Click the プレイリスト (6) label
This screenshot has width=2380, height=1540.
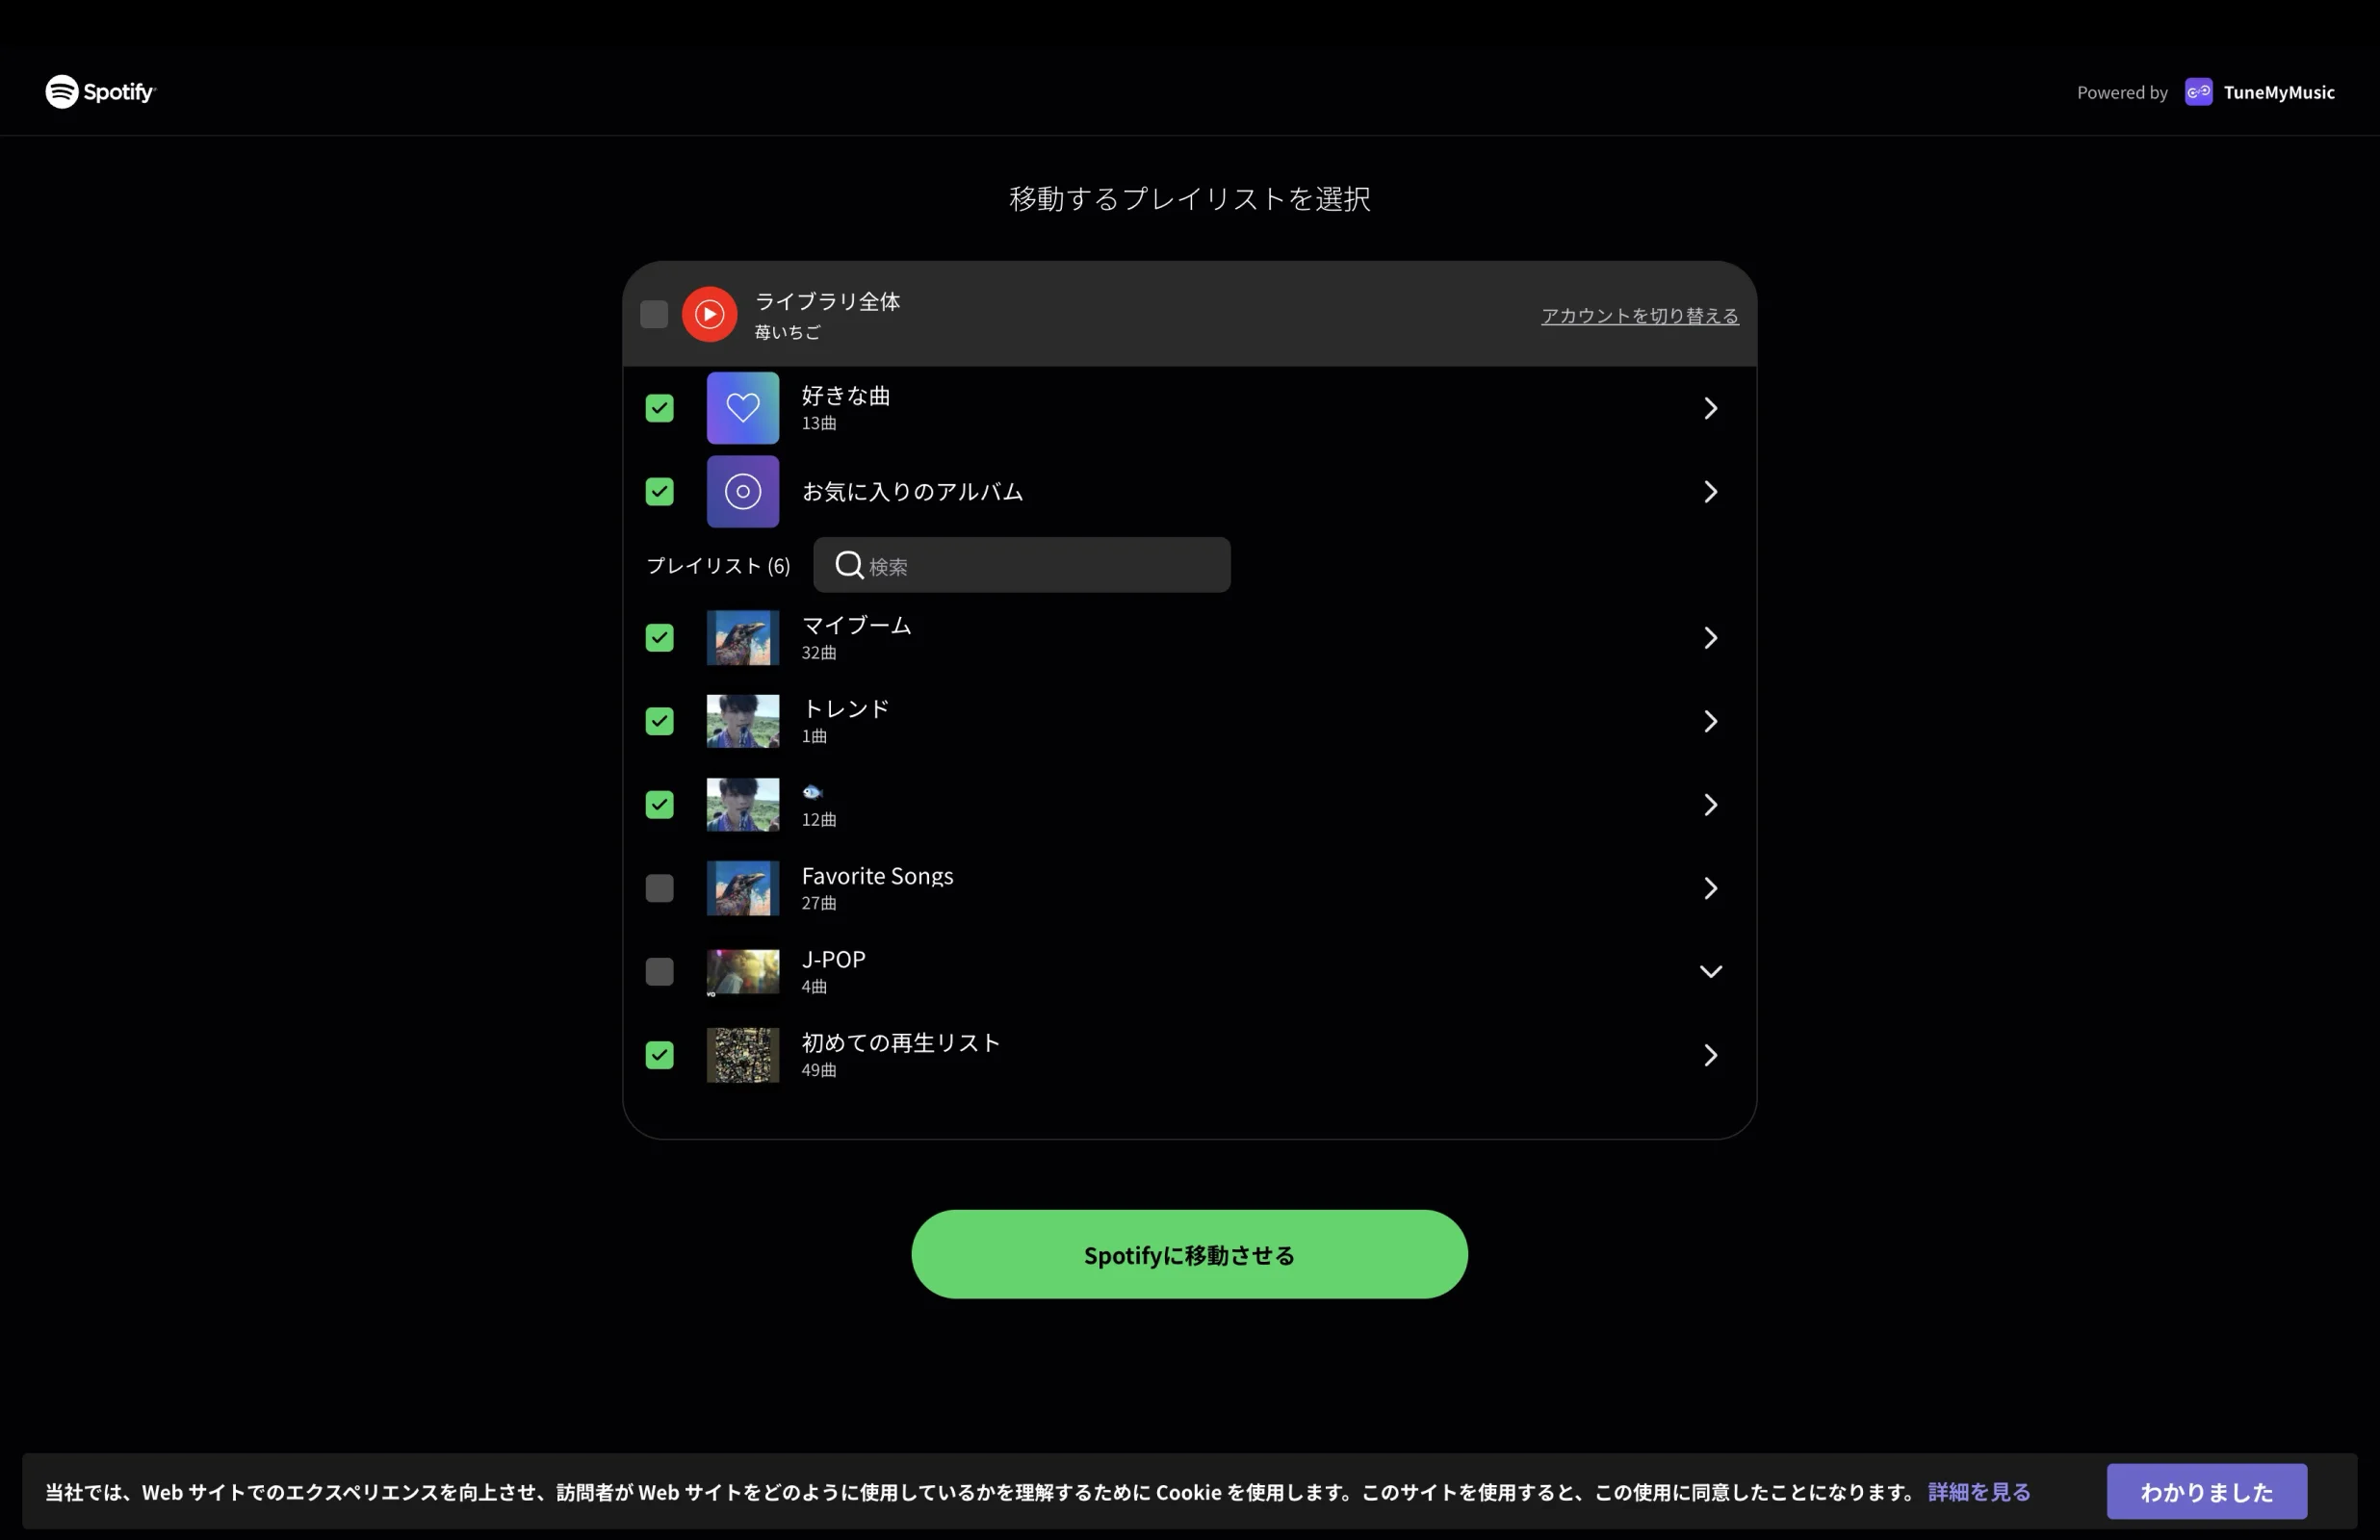[718, 566]
